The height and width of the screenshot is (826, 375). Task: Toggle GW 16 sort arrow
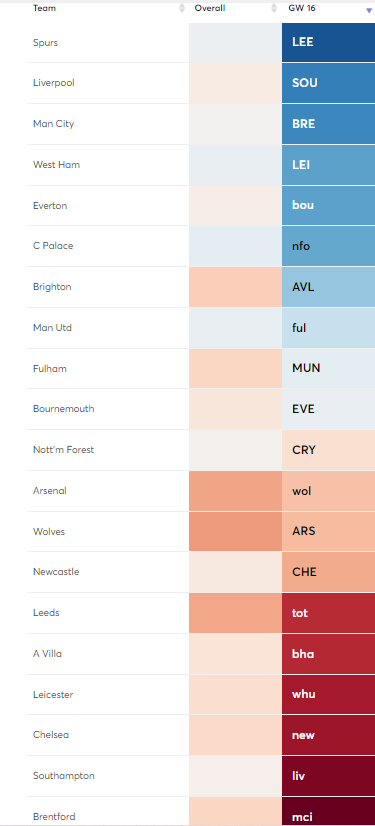pyautogui.click(x=369, y=11)
